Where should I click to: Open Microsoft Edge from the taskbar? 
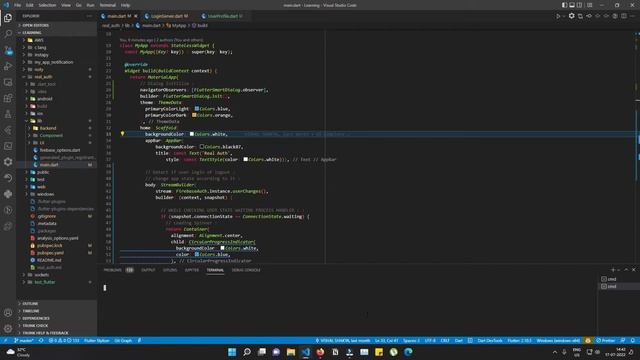point(408,352)
